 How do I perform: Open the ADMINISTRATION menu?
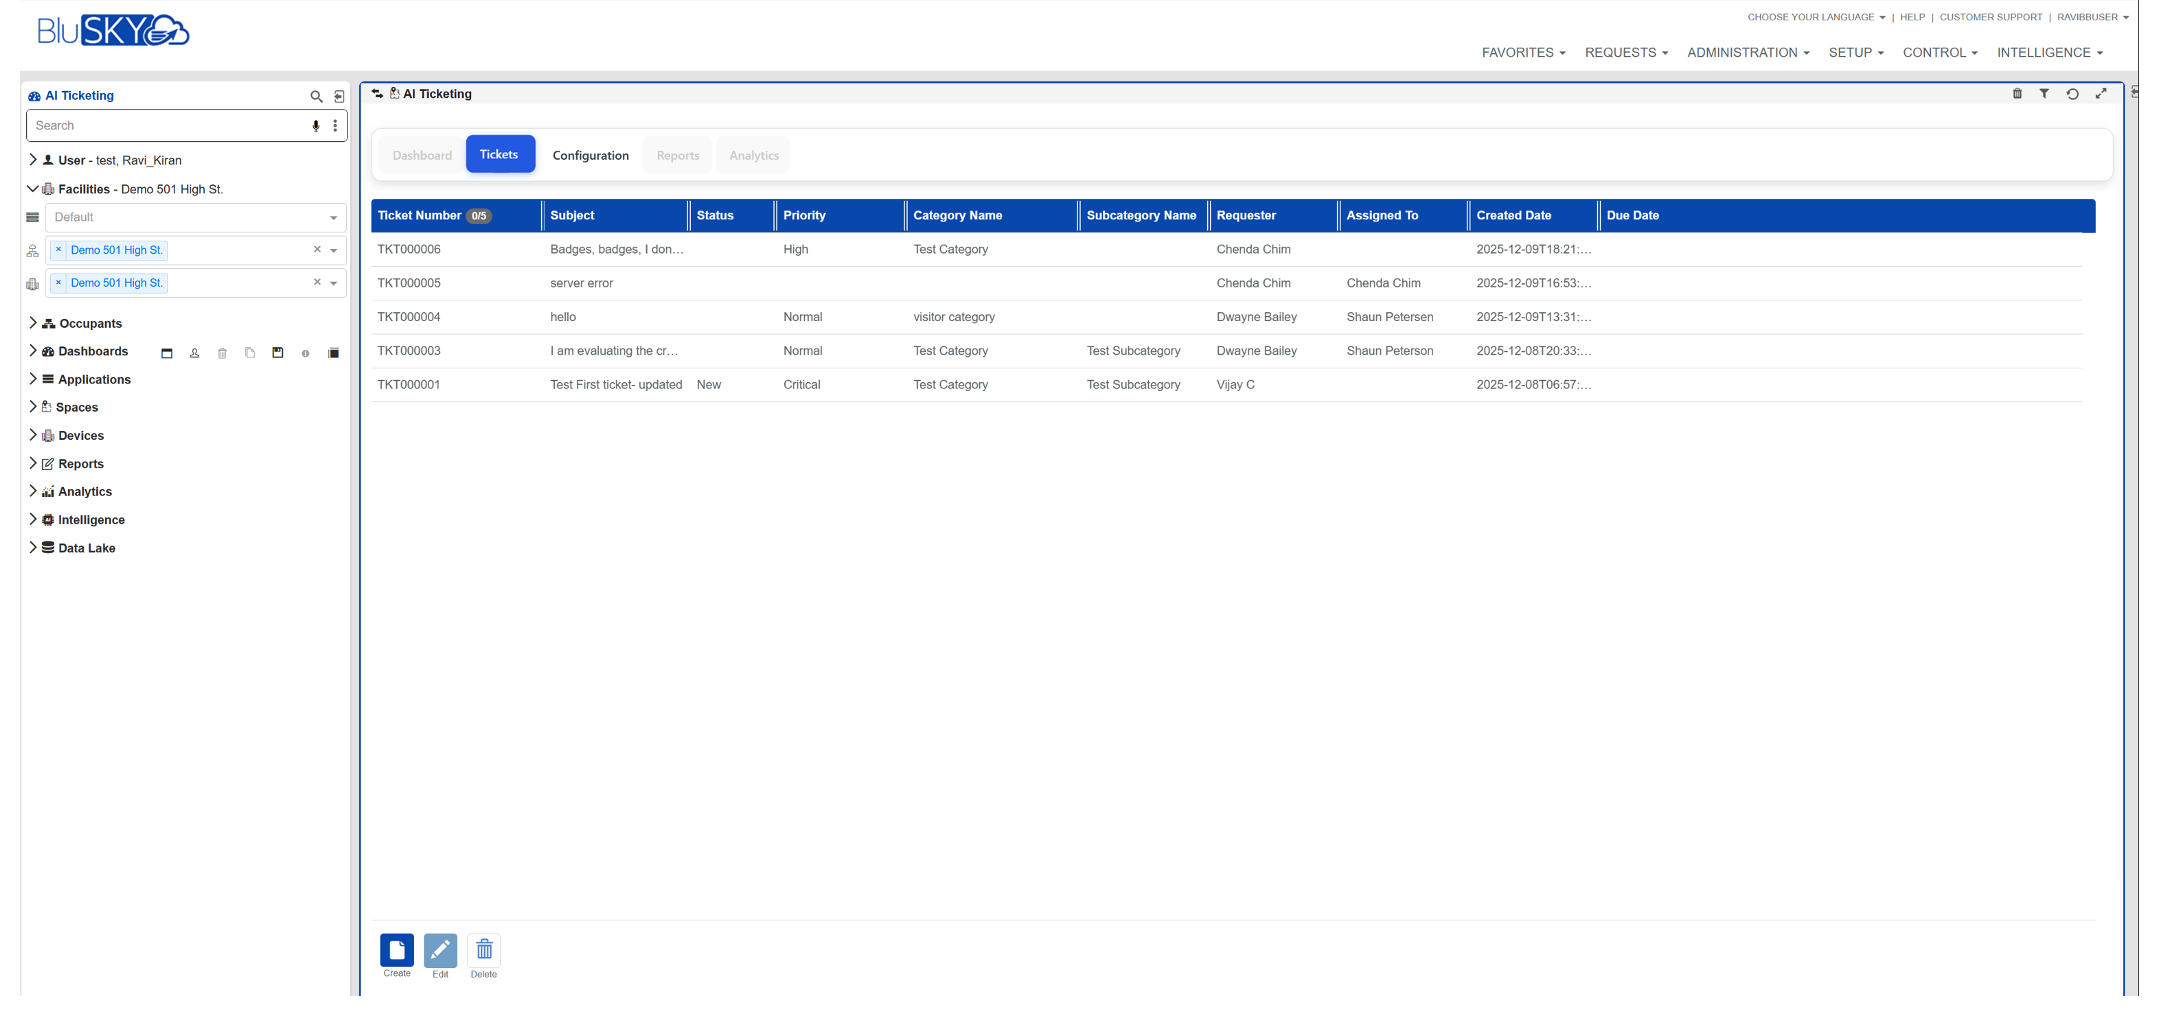1747,53
